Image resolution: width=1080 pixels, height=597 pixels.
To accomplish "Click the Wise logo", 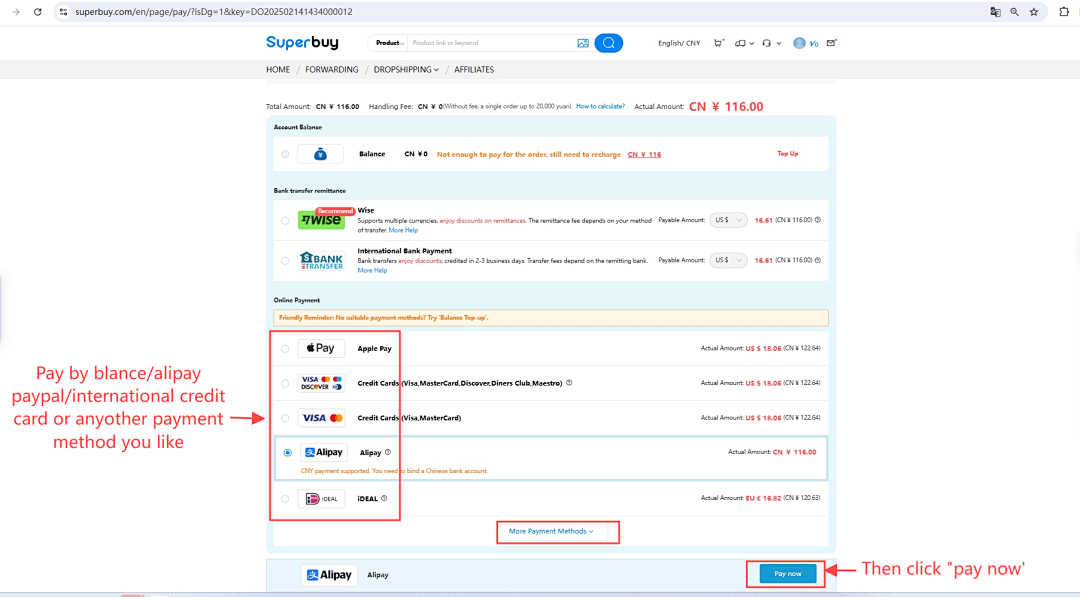I will (322, 220).
